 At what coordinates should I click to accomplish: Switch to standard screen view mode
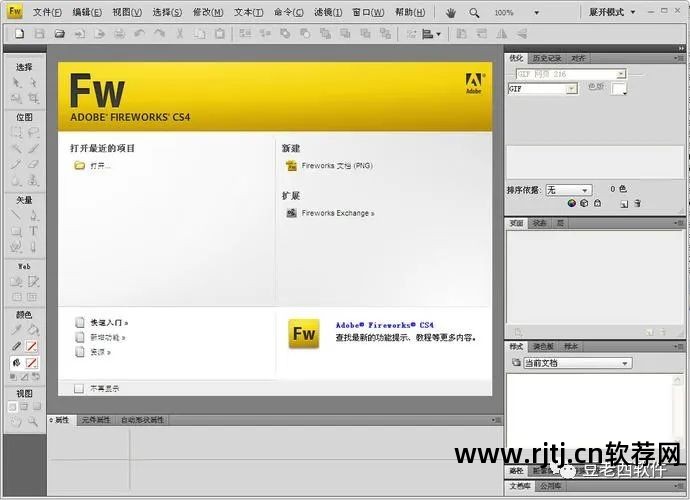click(x=13, y=406)
